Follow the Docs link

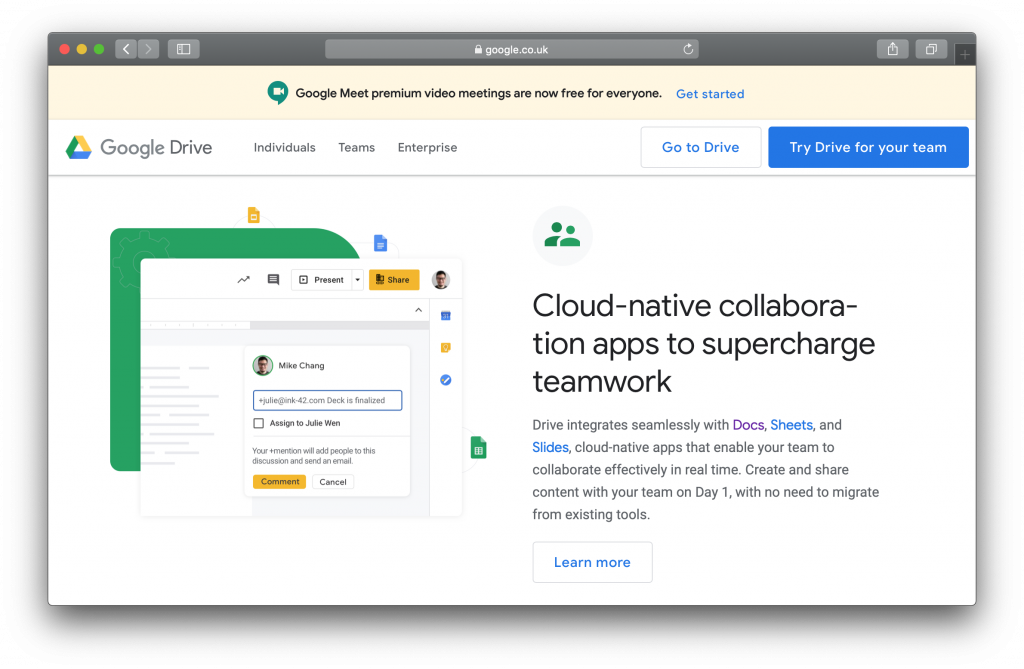click(748, 425)
